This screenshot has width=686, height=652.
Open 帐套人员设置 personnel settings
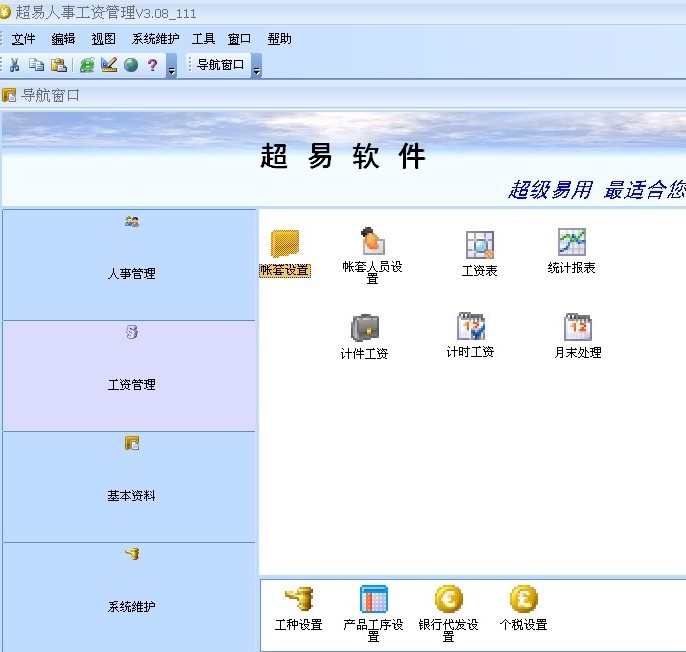[x=372, y=243]
